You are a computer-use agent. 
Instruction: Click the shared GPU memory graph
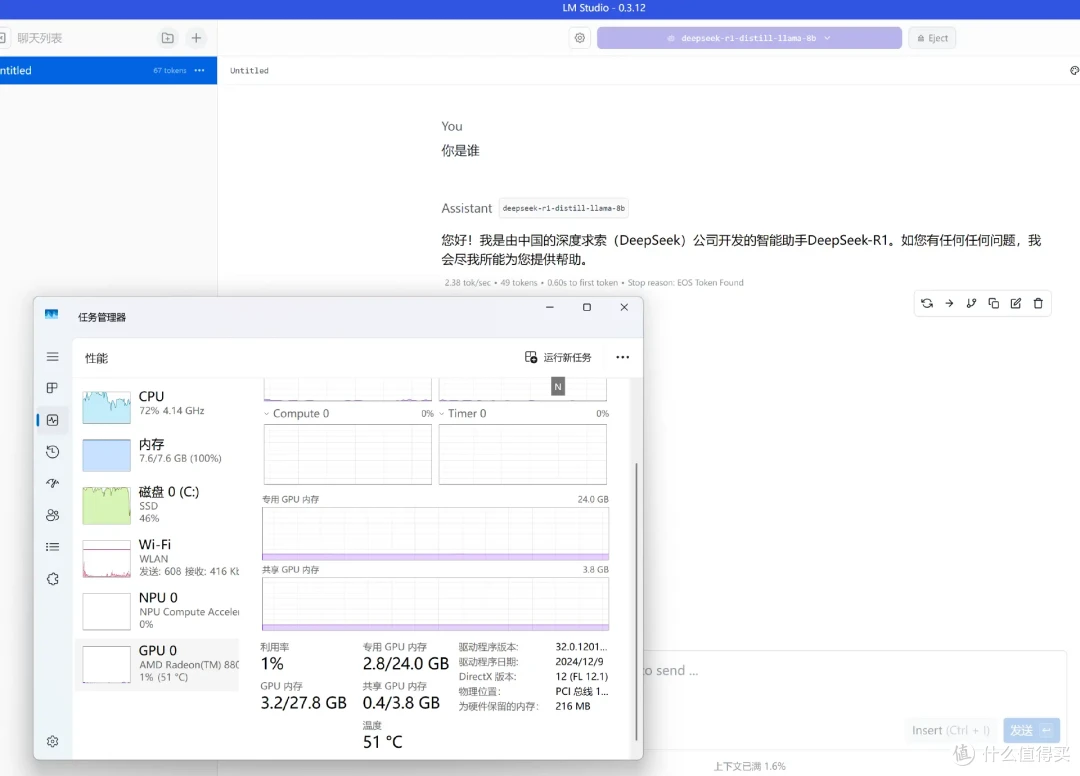point(435,604)
